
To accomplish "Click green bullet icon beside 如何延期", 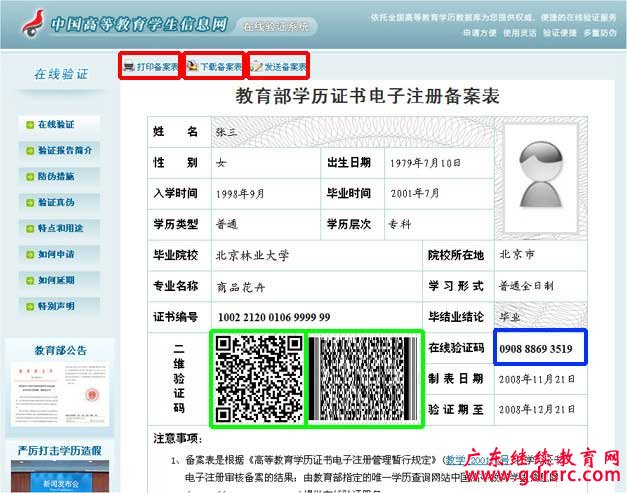I will [30, 281].
